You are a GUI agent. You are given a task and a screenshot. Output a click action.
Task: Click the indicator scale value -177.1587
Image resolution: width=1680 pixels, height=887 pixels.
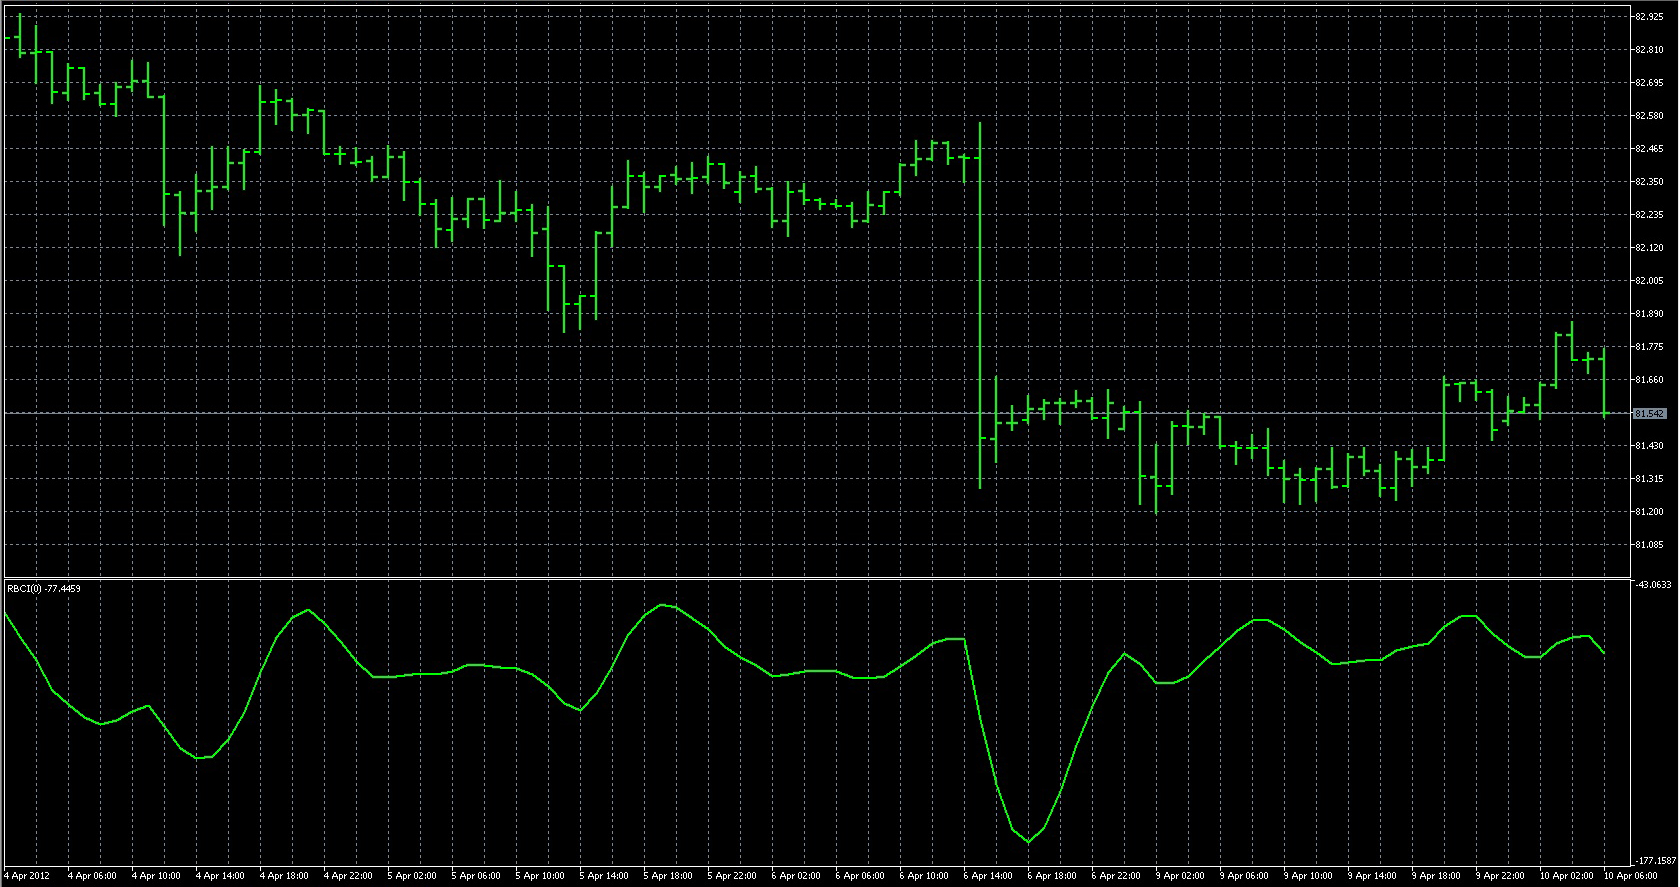(1655, 860)
